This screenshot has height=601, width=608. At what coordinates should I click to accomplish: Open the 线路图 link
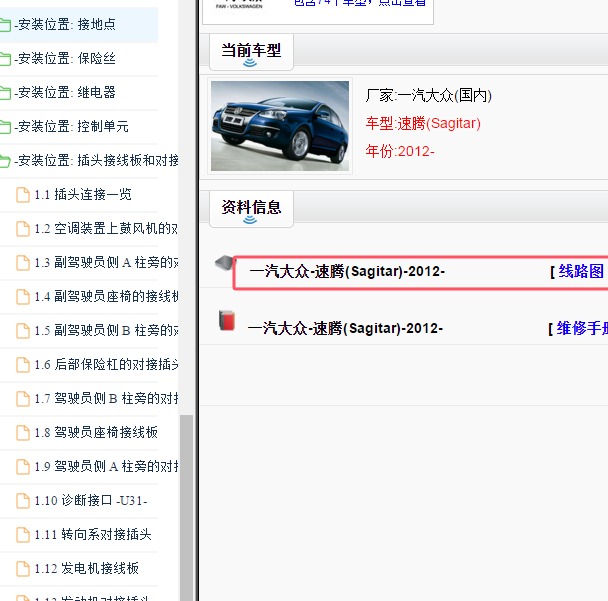581,271
